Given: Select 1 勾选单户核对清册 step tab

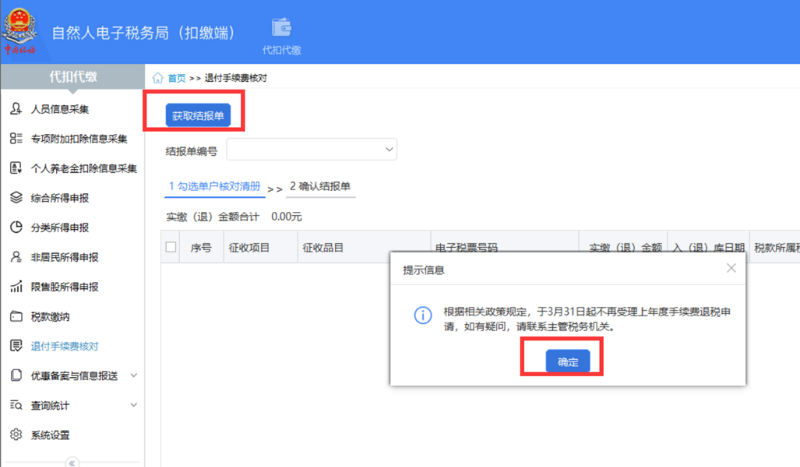Looking at the screenshot, I should [x=214, y=186].
